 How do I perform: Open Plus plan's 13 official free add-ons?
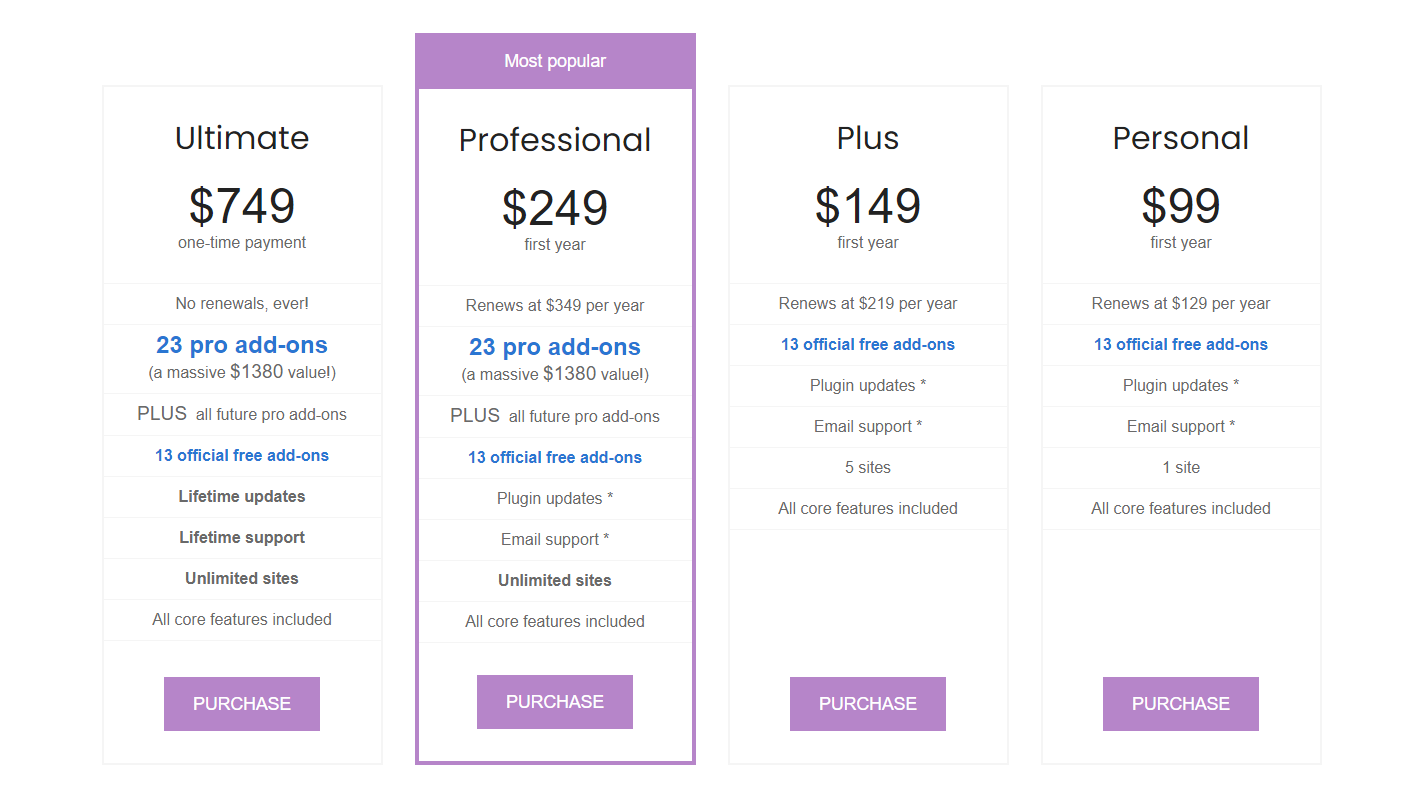(868, 345)
